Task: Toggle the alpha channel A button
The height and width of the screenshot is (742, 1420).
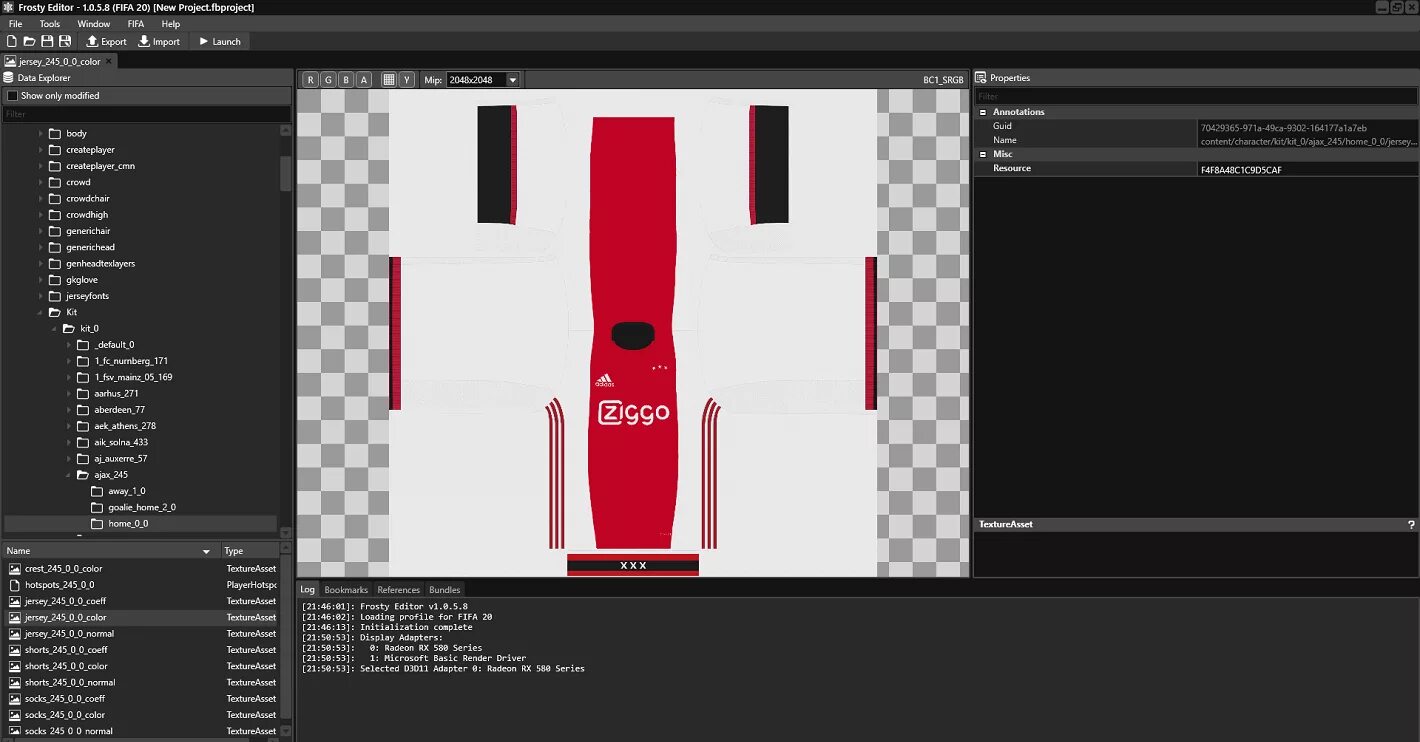Action: coord(363,80)
